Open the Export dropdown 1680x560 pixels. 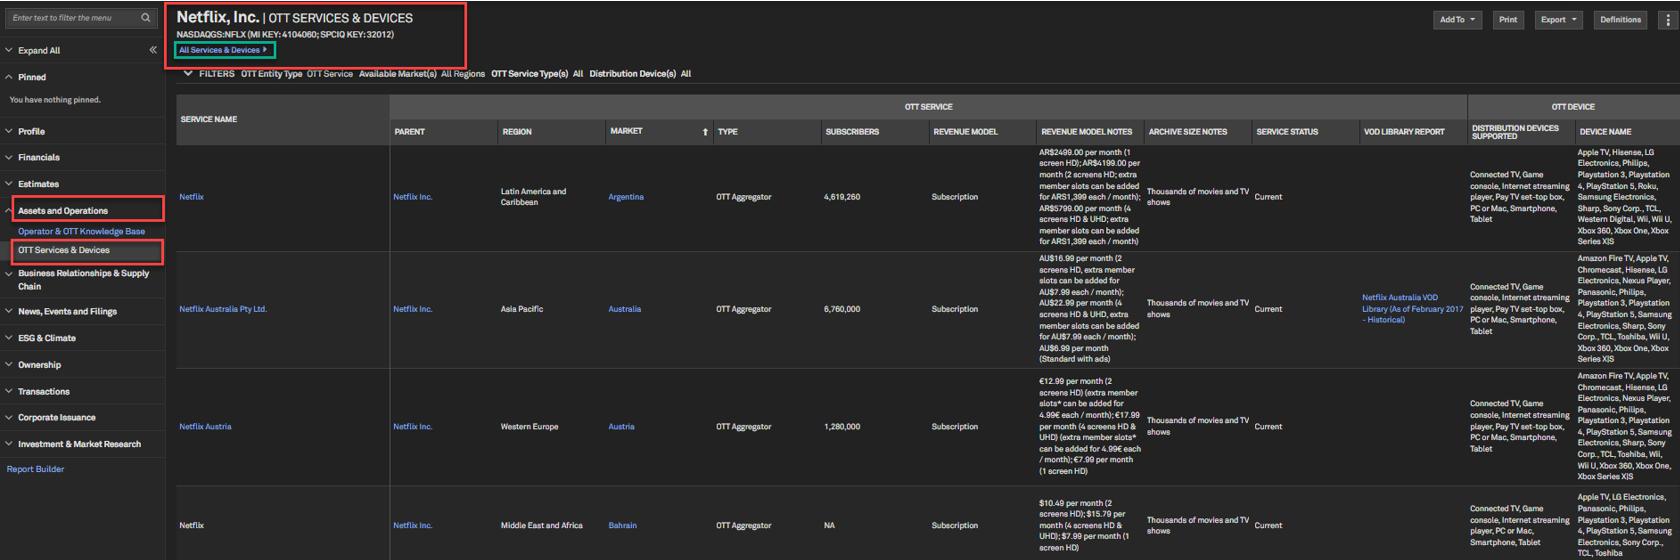click(x=1558, y=20)
